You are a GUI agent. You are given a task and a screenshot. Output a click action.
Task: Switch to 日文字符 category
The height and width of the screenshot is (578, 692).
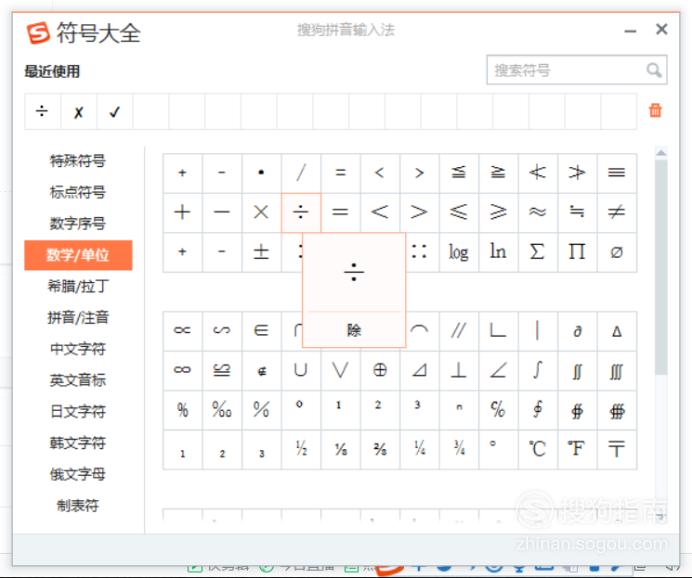(x=78, y=412)
